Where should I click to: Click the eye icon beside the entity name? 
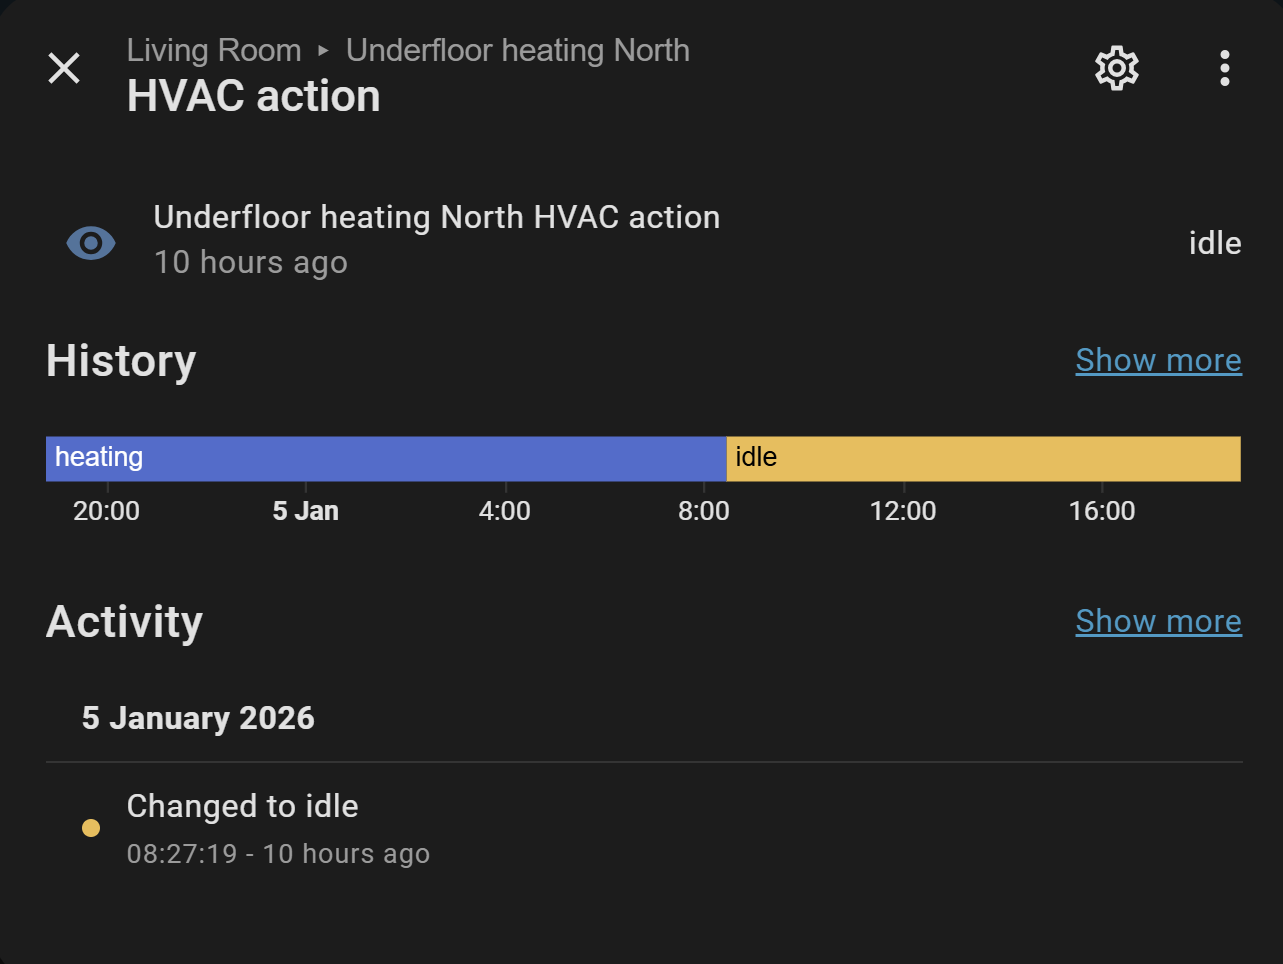pyautogui.click(x=91, y=243)
